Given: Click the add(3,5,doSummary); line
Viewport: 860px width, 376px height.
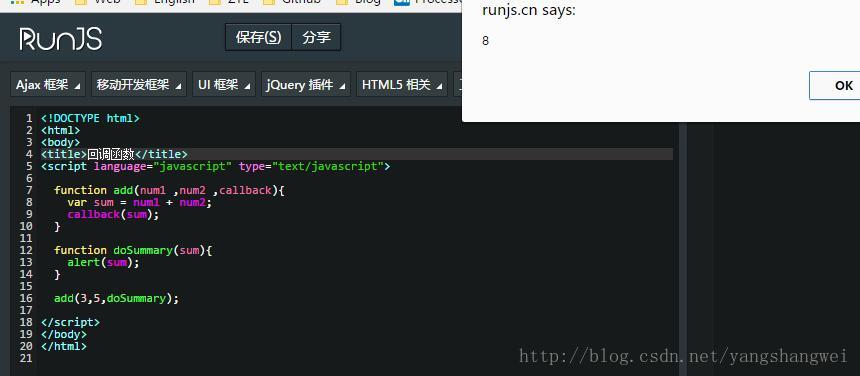Looking at the screenshot, I should pos(116,299).
